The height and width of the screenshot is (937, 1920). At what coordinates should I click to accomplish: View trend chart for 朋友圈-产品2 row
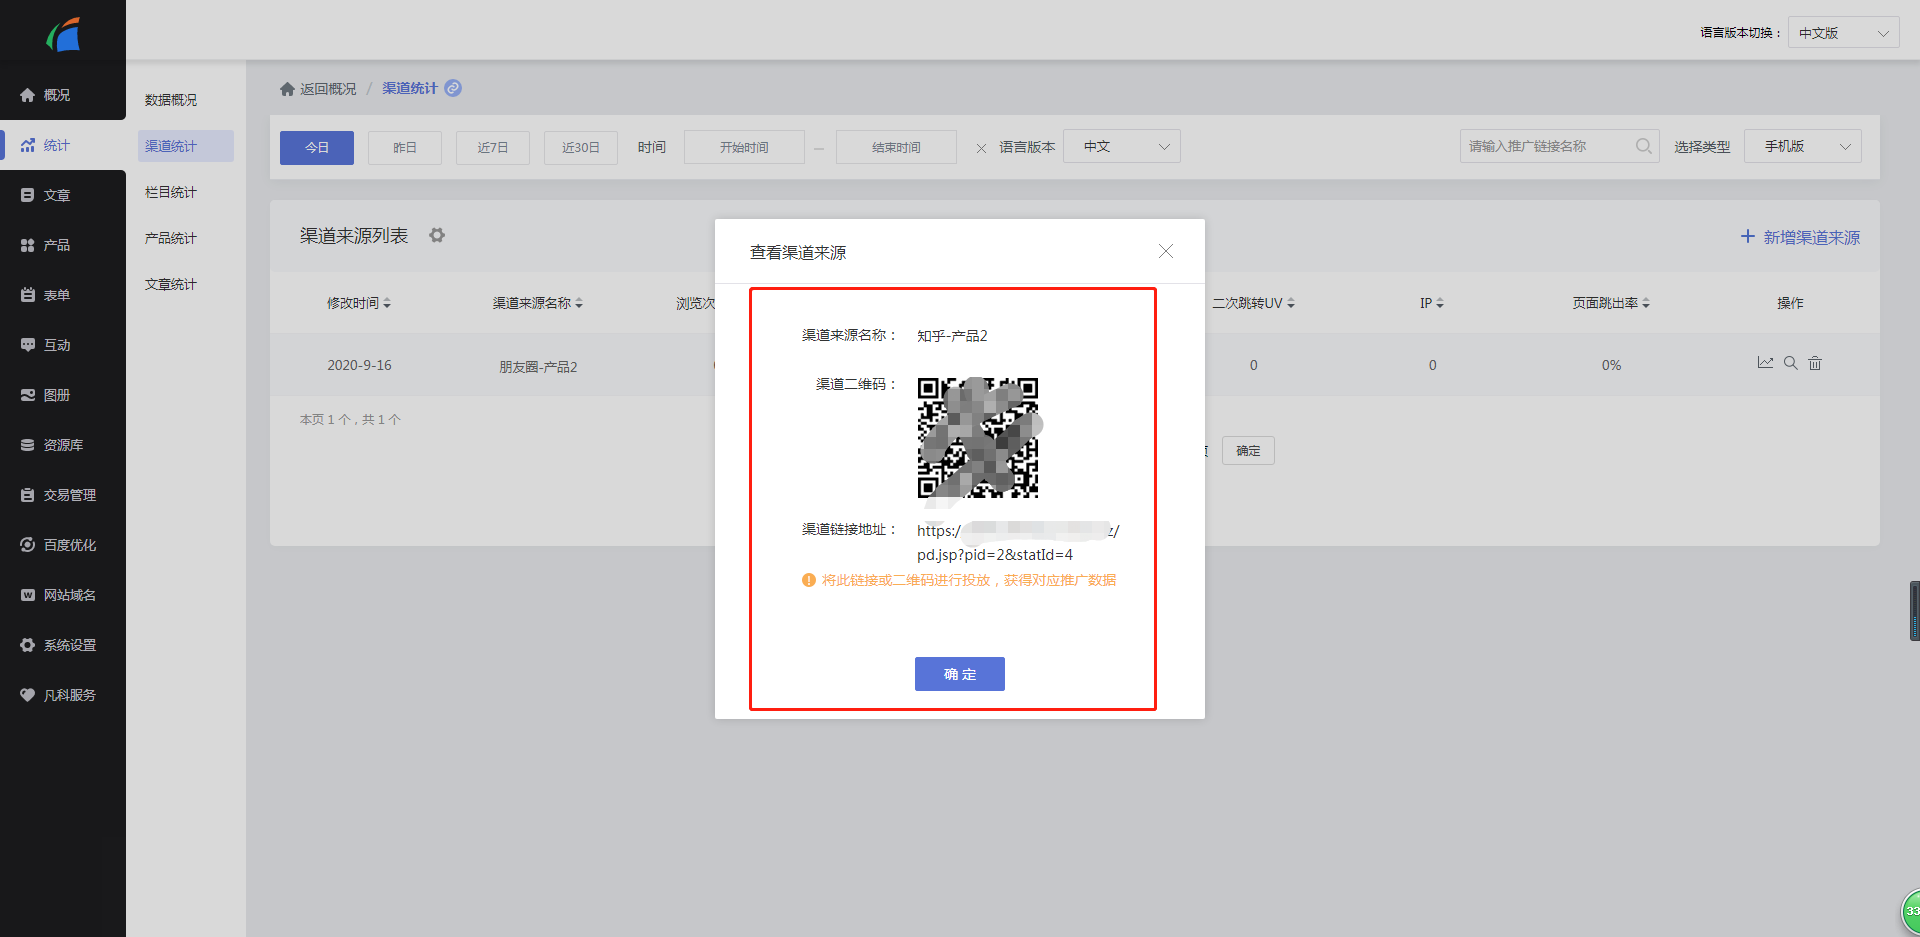pos(1765,363)
